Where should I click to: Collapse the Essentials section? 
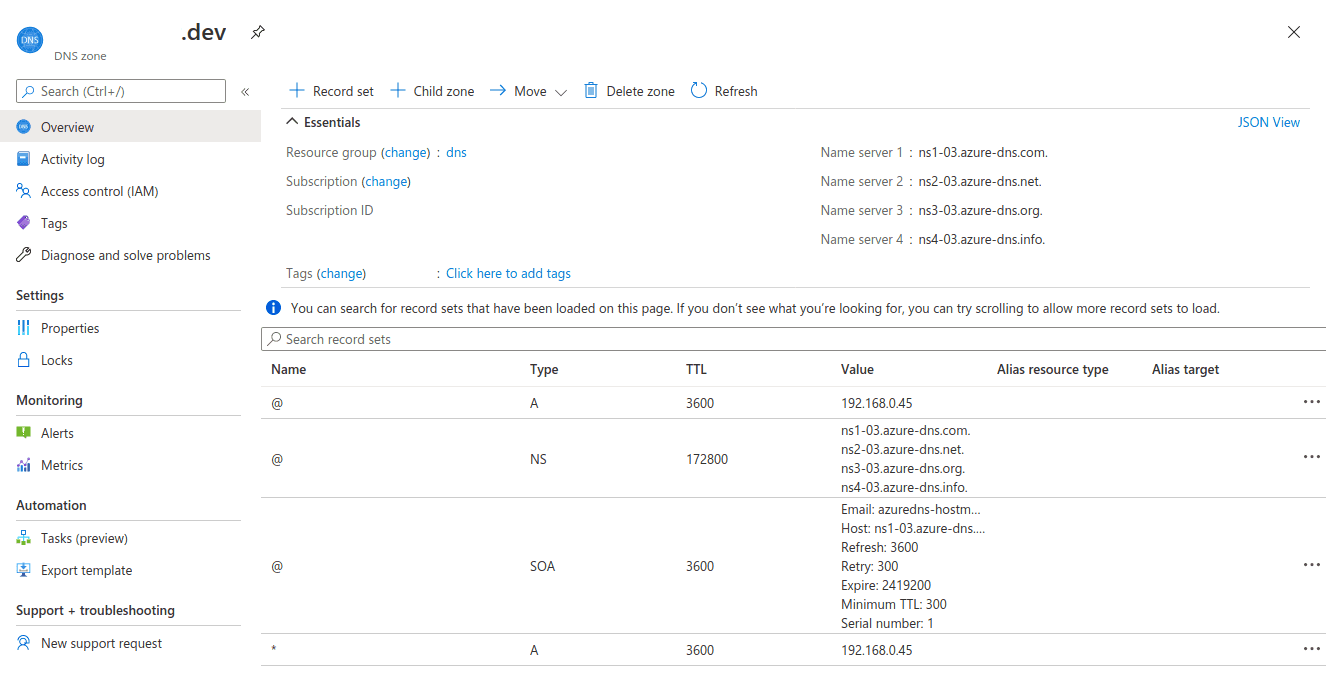324,122
